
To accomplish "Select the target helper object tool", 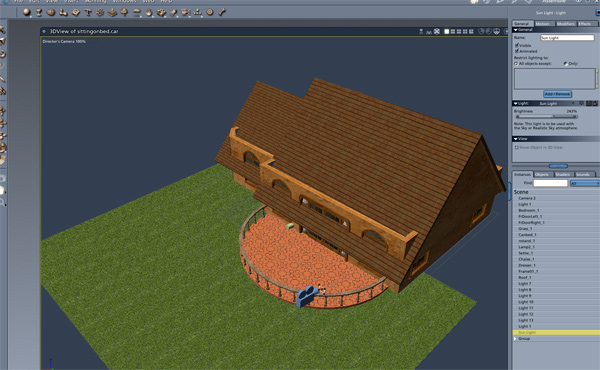I will (210, 12).
